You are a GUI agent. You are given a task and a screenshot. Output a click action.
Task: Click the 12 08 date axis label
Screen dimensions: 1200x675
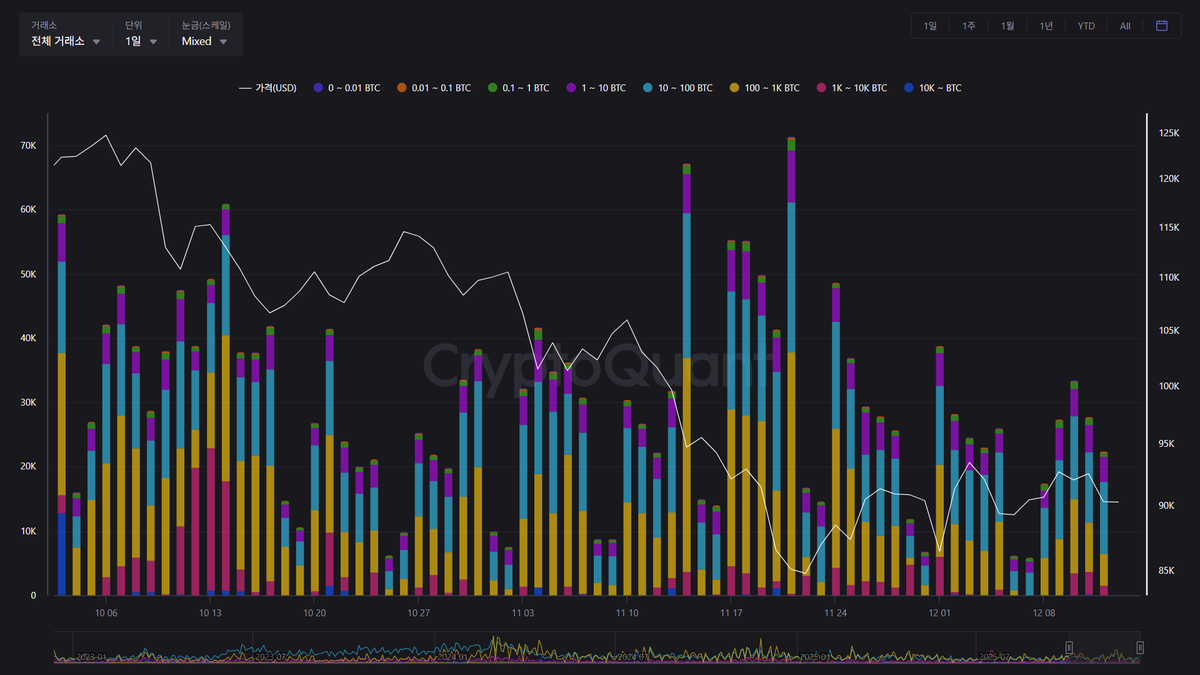1044,612
